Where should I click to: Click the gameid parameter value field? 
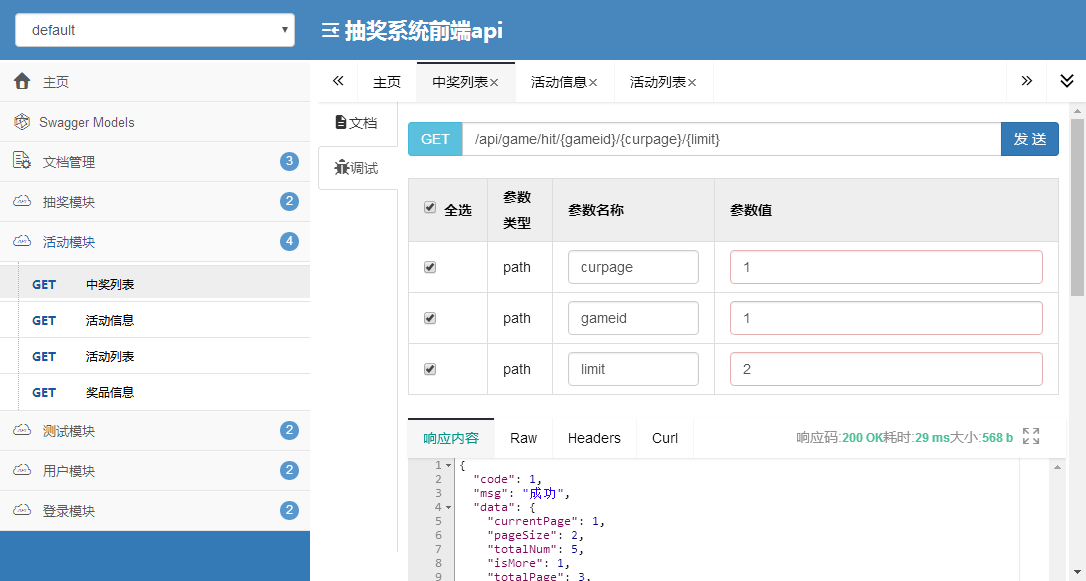pos(886,319)
